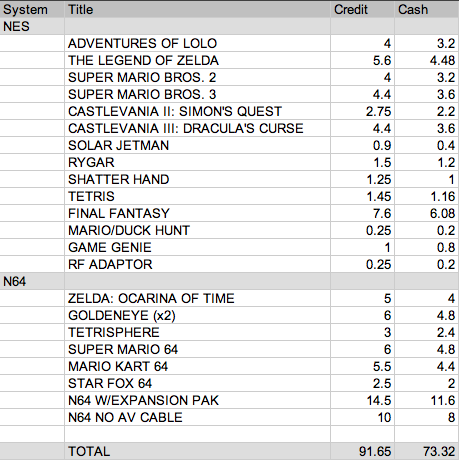Select total credit value 91.65
The width and height of the screenshot is (459, 460).
tap(362, 451)
